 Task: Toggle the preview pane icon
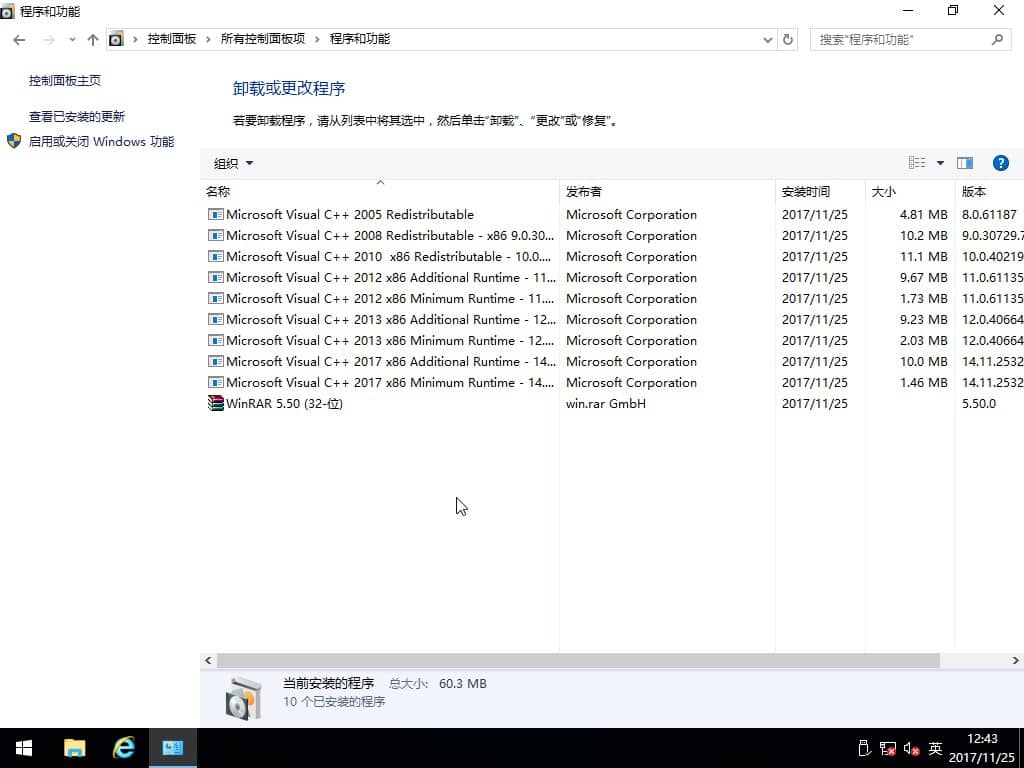click(x=965, y=163)
